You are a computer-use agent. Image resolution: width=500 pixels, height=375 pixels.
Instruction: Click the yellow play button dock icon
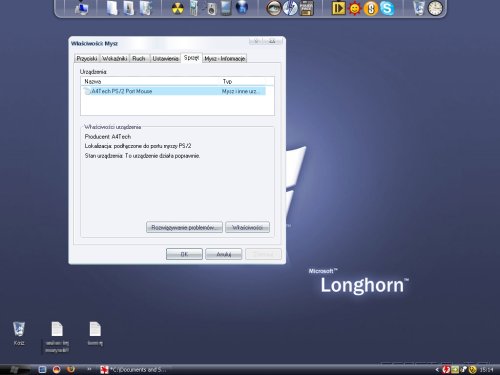coord(338,8)
